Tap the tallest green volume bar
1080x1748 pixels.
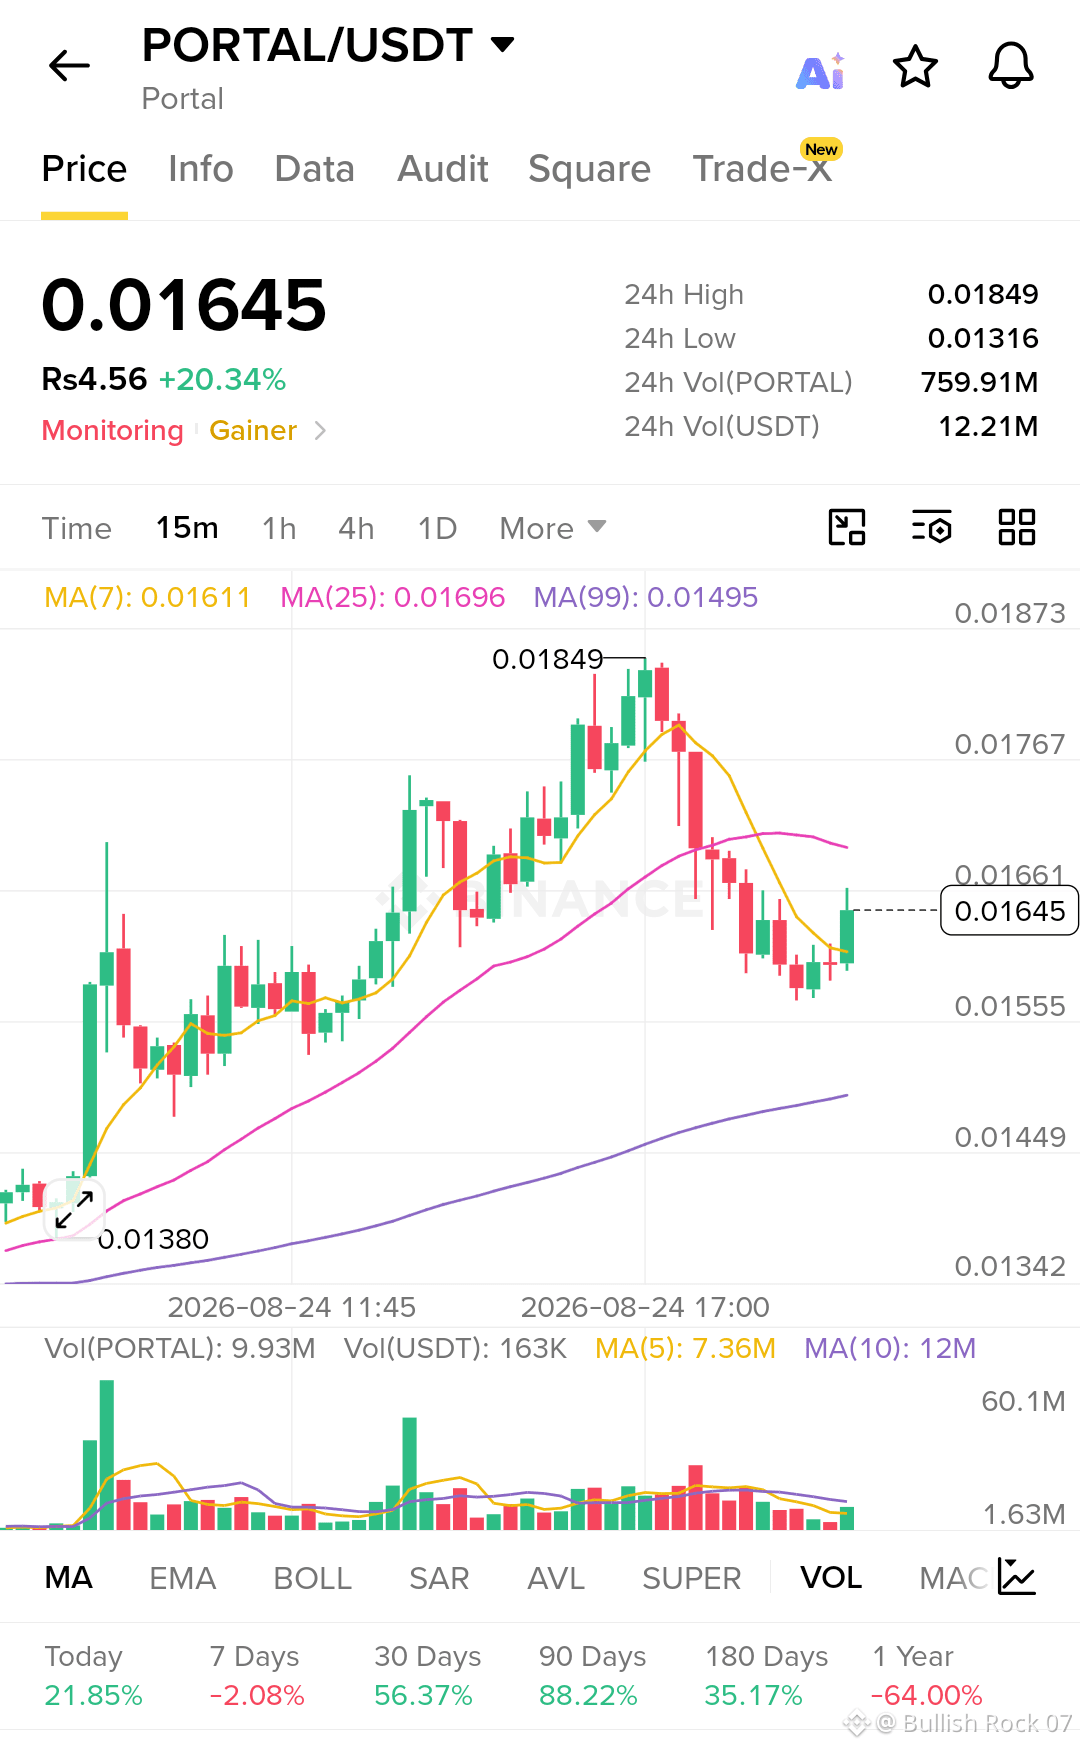coord(106,1455)
